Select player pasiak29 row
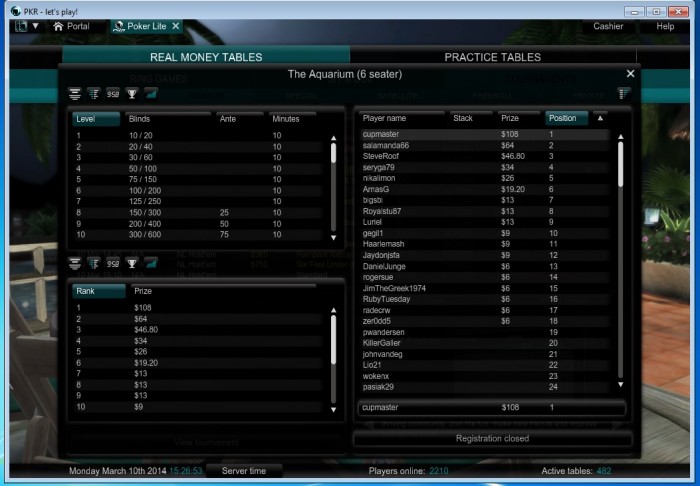The height and width of the screenshot is (486, 700). coord(484,387)
